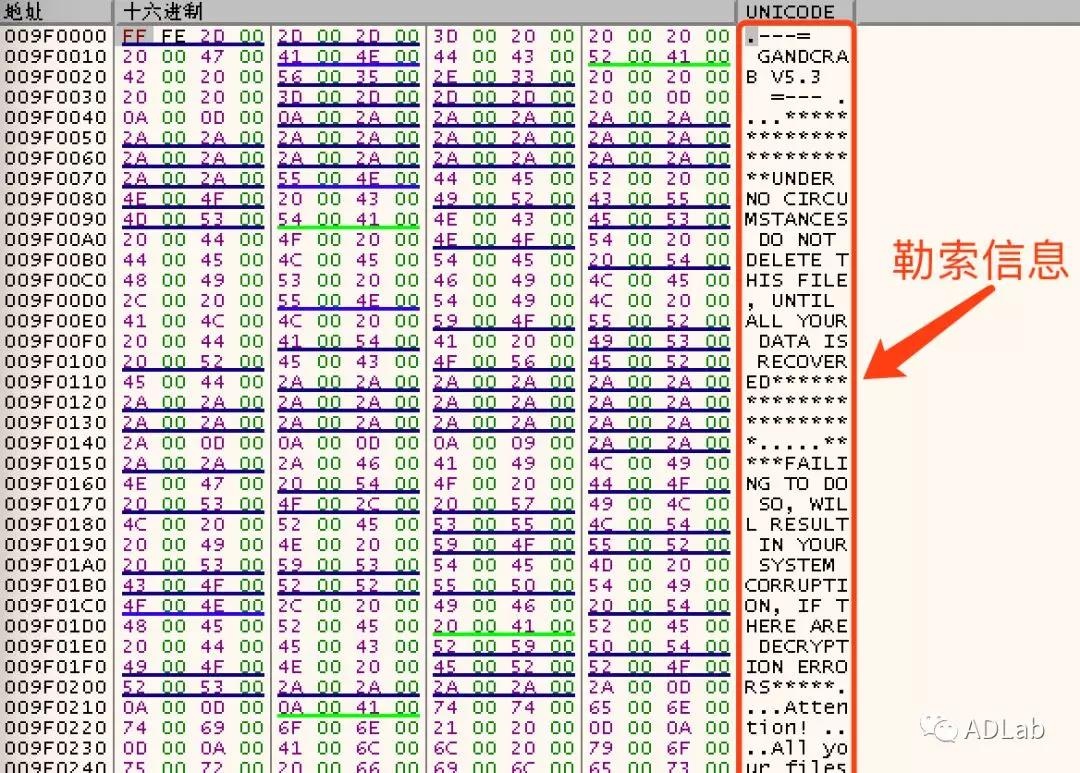This screenshot has height=773, width=1080.
Task: Select the UNICODE column header
Action: point(790,11)
